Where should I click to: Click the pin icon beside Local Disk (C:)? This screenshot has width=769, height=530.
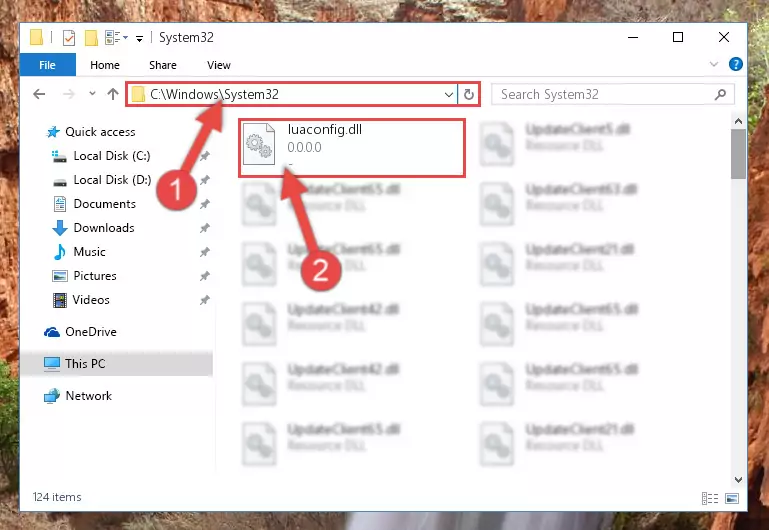coord(205,156)
